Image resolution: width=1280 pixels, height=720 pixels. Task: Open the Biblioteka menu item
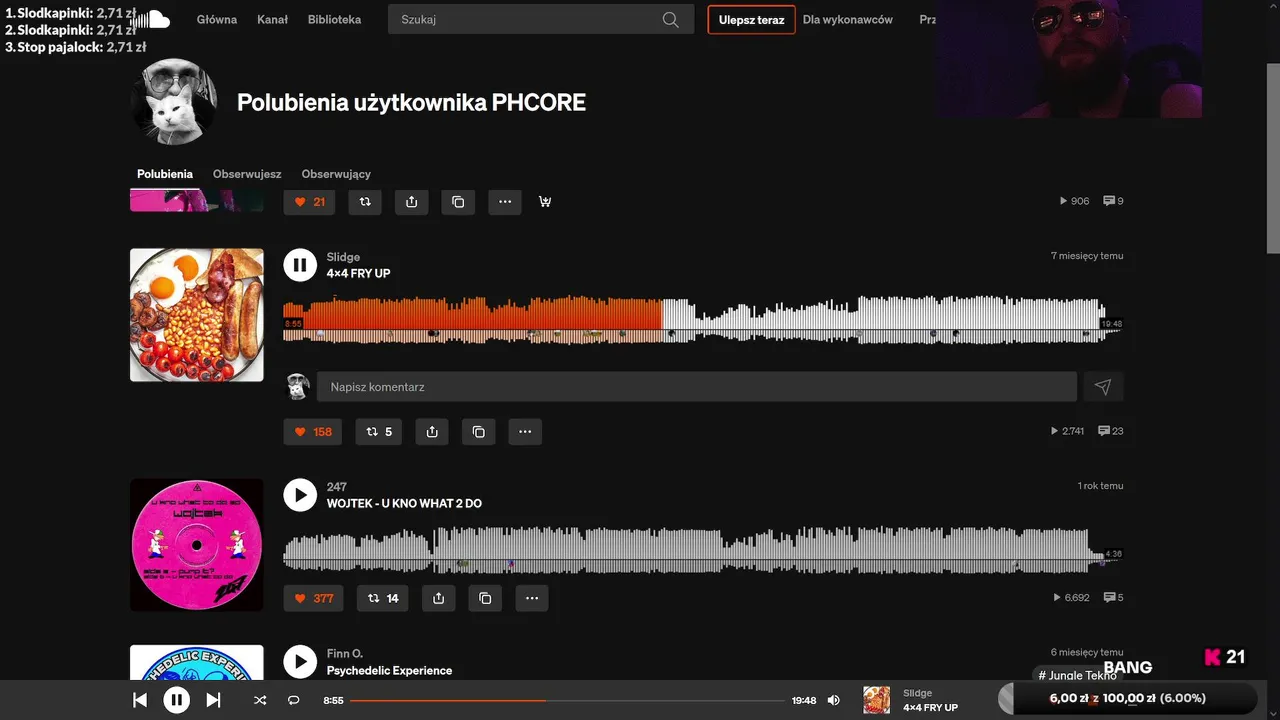[x=334, y=20]
